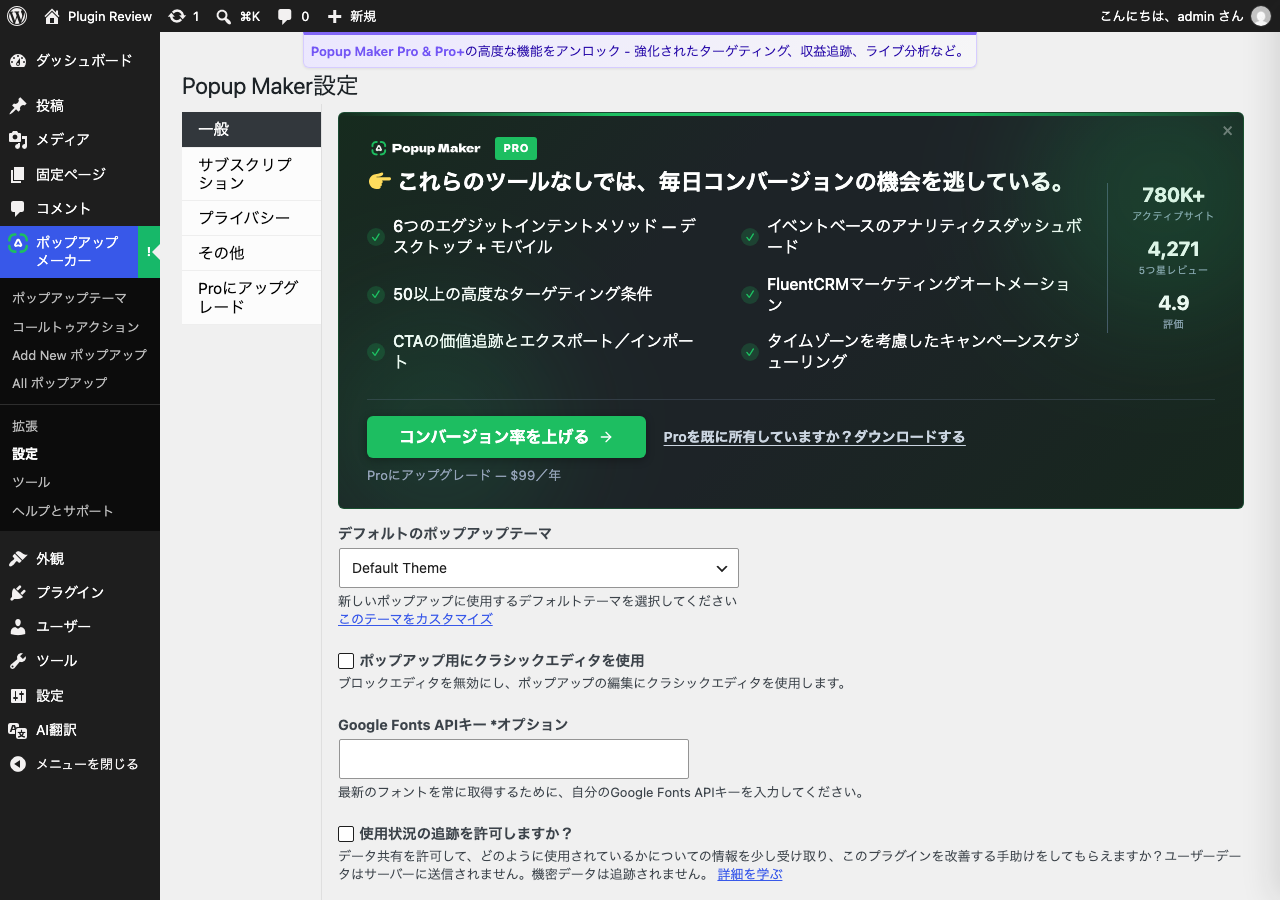Click the AI翻訳 translation icon
This screenshot has width=1280, height=900.
[18, 730]
